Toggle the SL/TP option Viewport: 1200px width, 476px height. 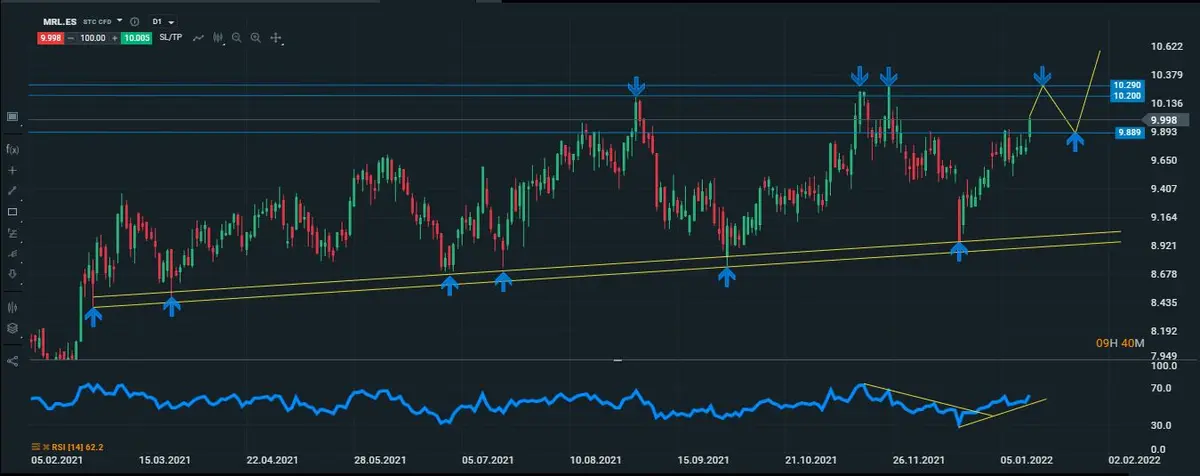(171, 37)
